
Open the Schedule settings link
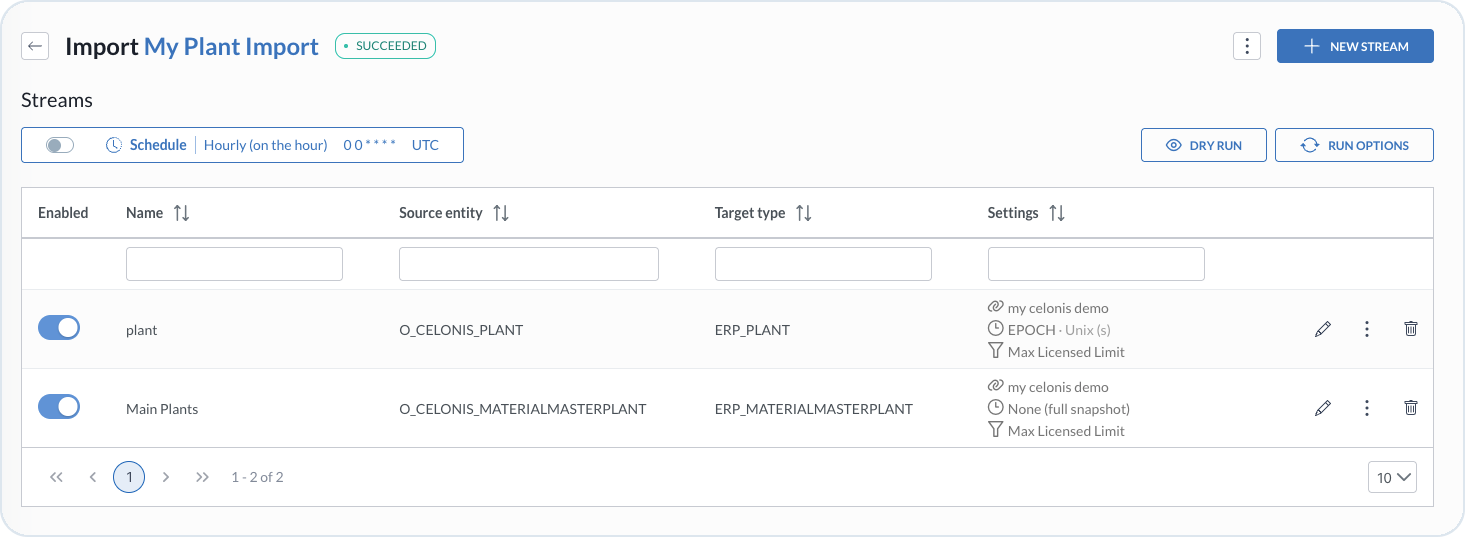158,145
